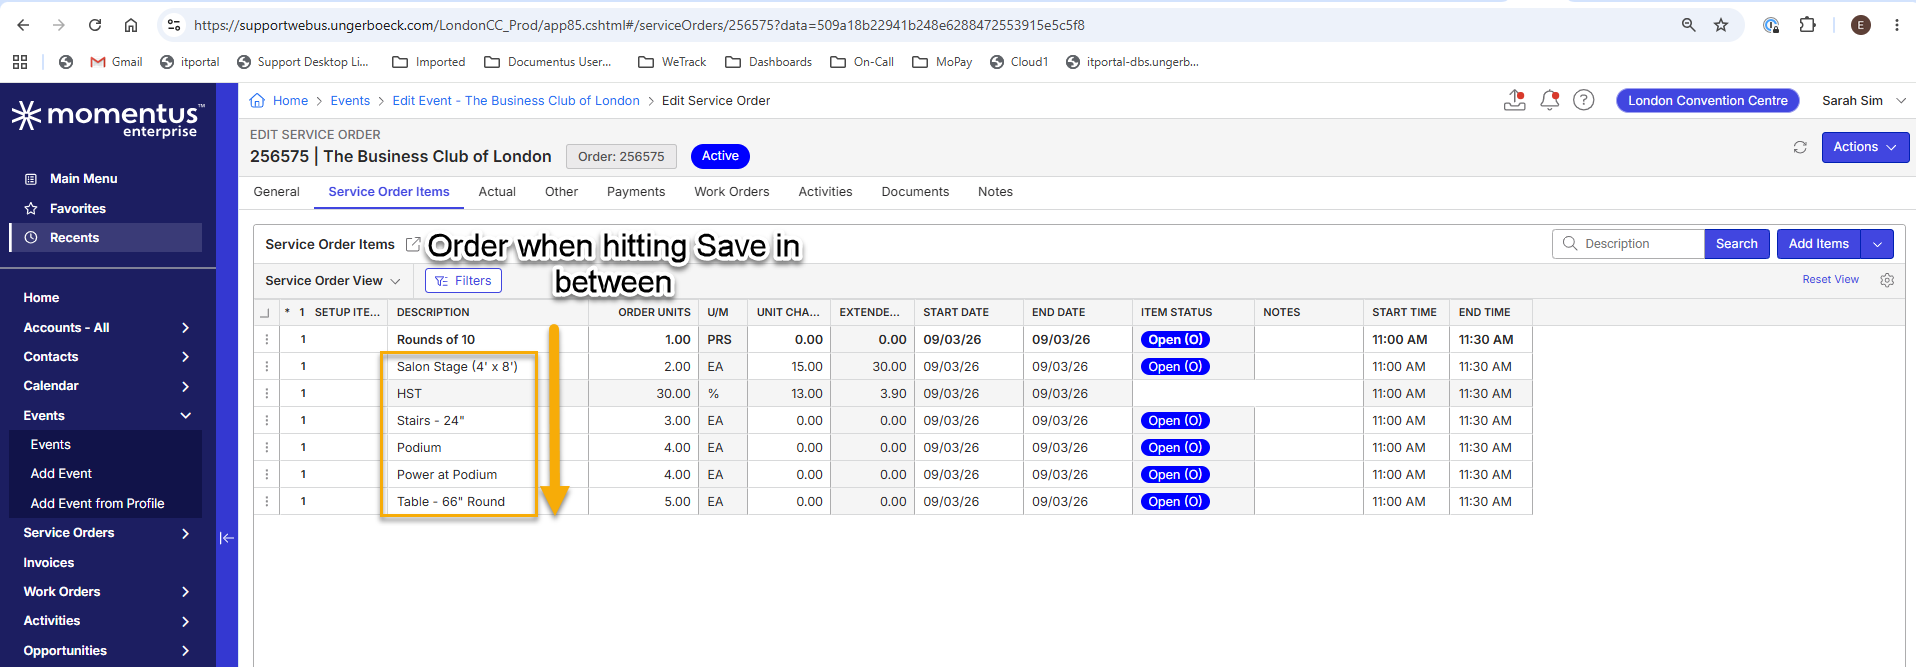Image resolution: width=1916 pixels, height=667 pixels.
Task: Open the browser extensions puzzle icon
Action: (1807, 25)
